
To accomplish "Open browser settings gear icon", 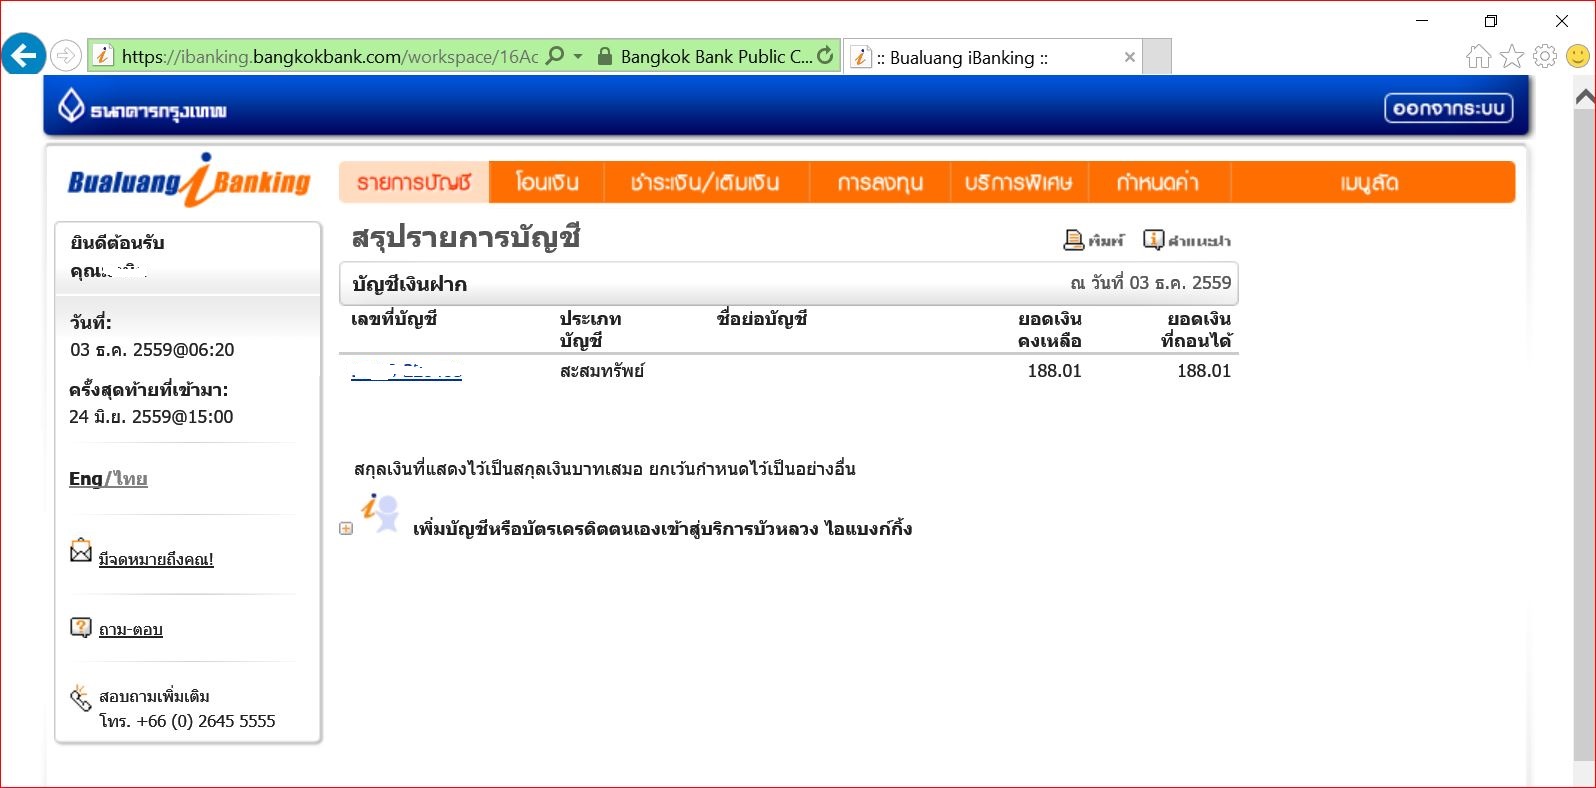I will (x=1545, y=57).
